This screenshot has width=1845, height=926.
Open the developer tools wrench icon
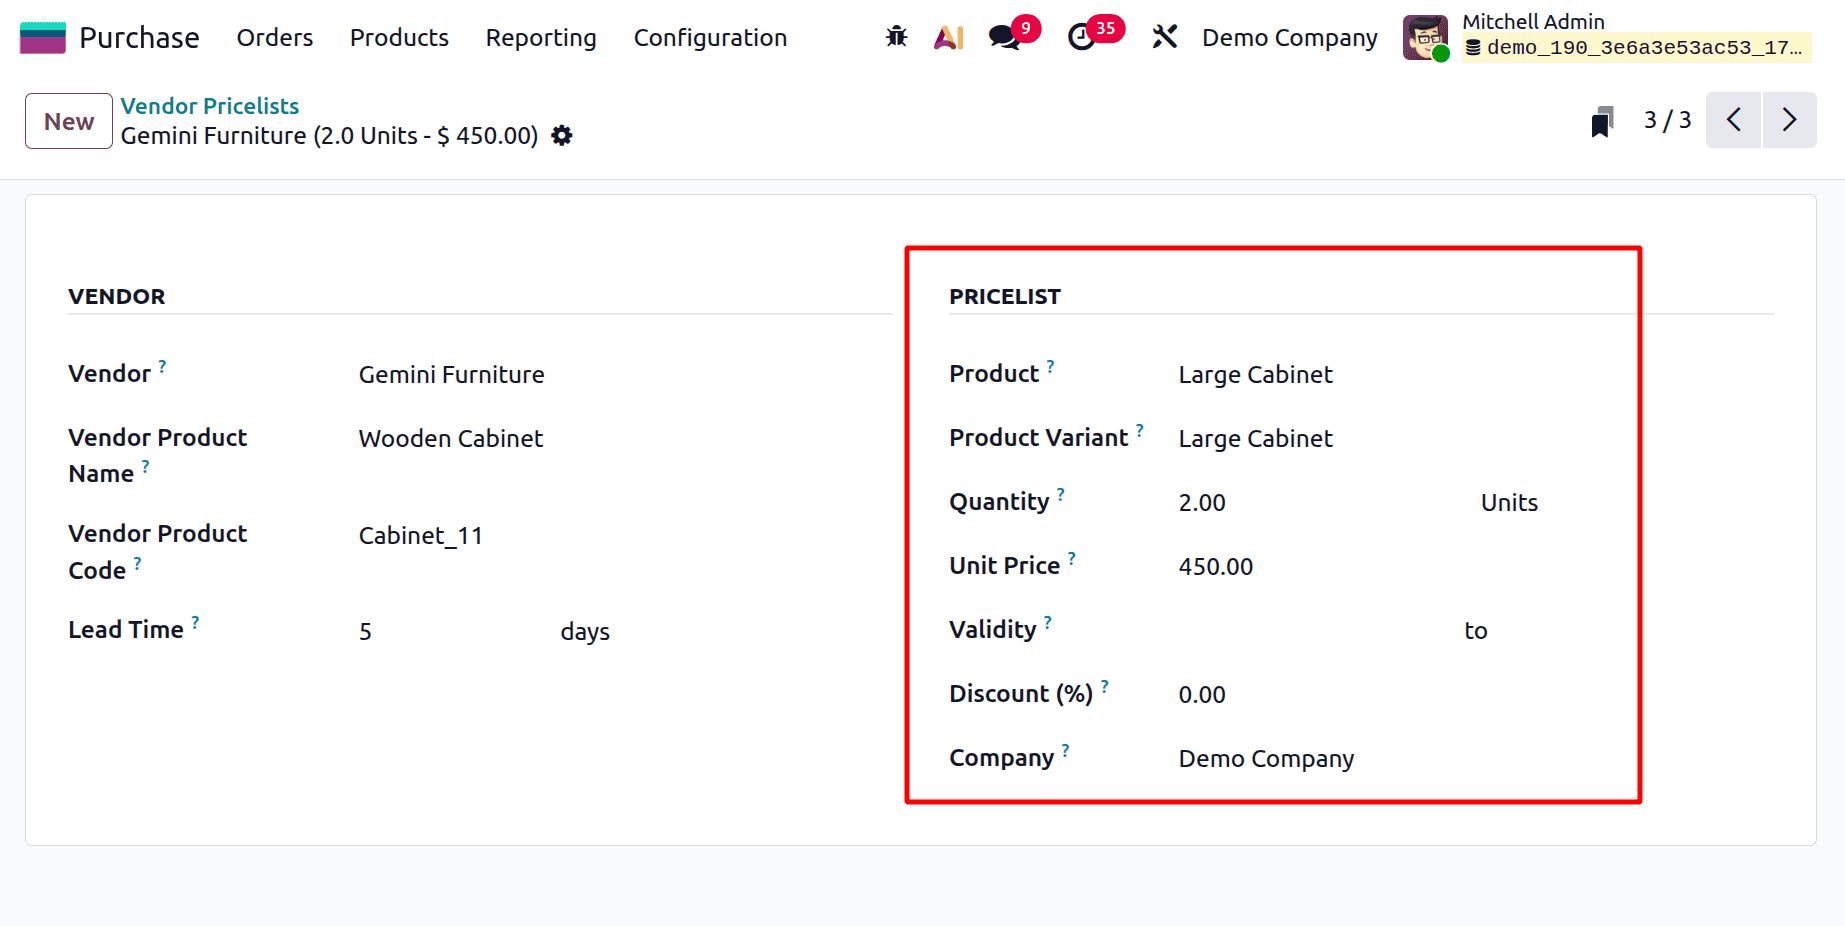[1164, 36]
